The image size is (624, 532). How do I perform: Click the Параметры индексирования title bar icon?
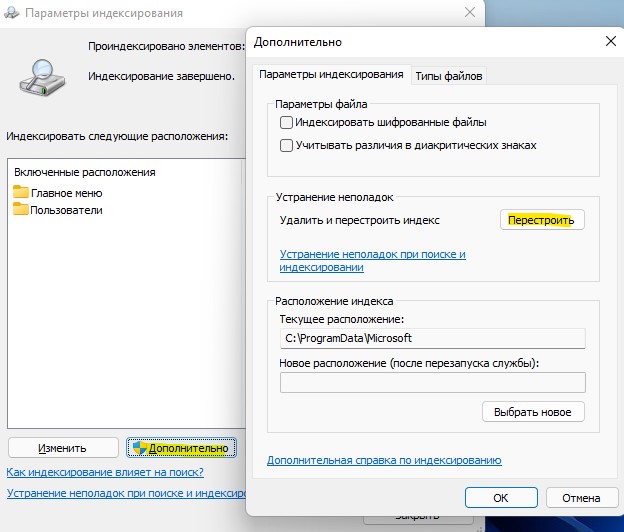tap(12, 13)
